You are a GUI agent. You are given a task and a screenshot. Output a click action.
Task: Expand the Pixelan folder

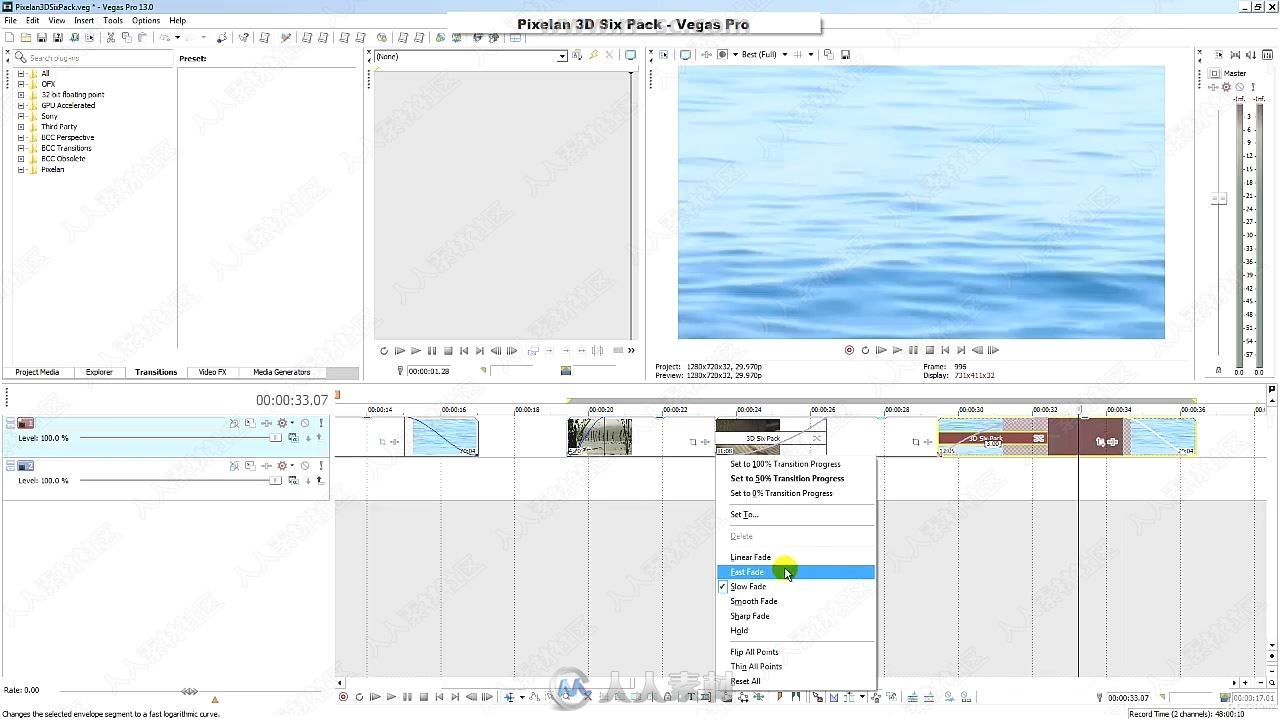[x=20, y=169]
